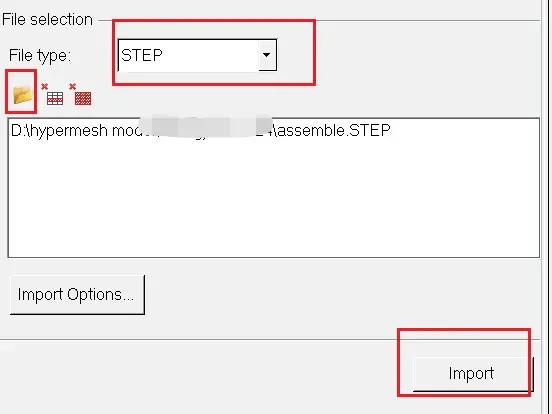Click the Import button
Image resolution: width=552 pixels, height=414 pixels.
coord(473,374)
